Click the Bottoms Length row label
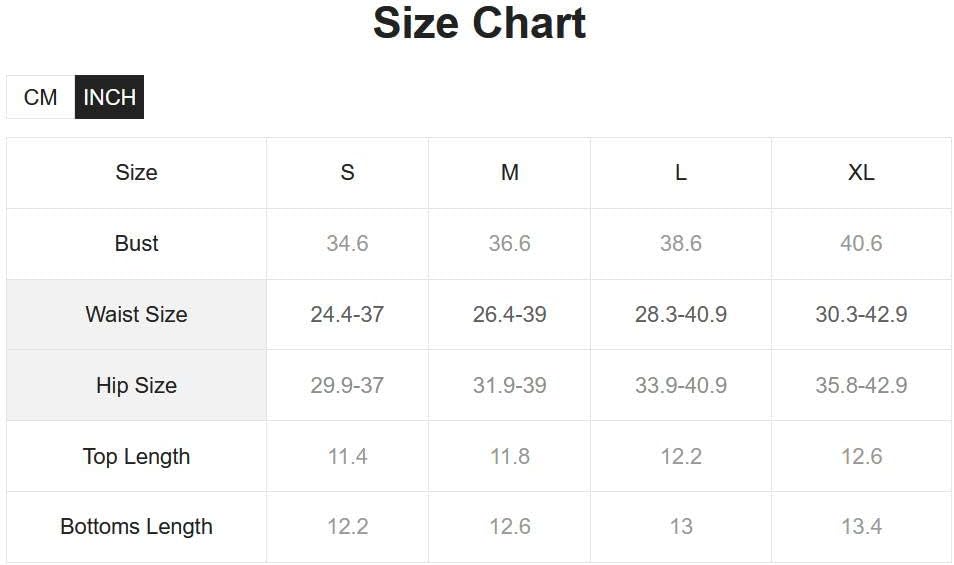 point(137,527)
